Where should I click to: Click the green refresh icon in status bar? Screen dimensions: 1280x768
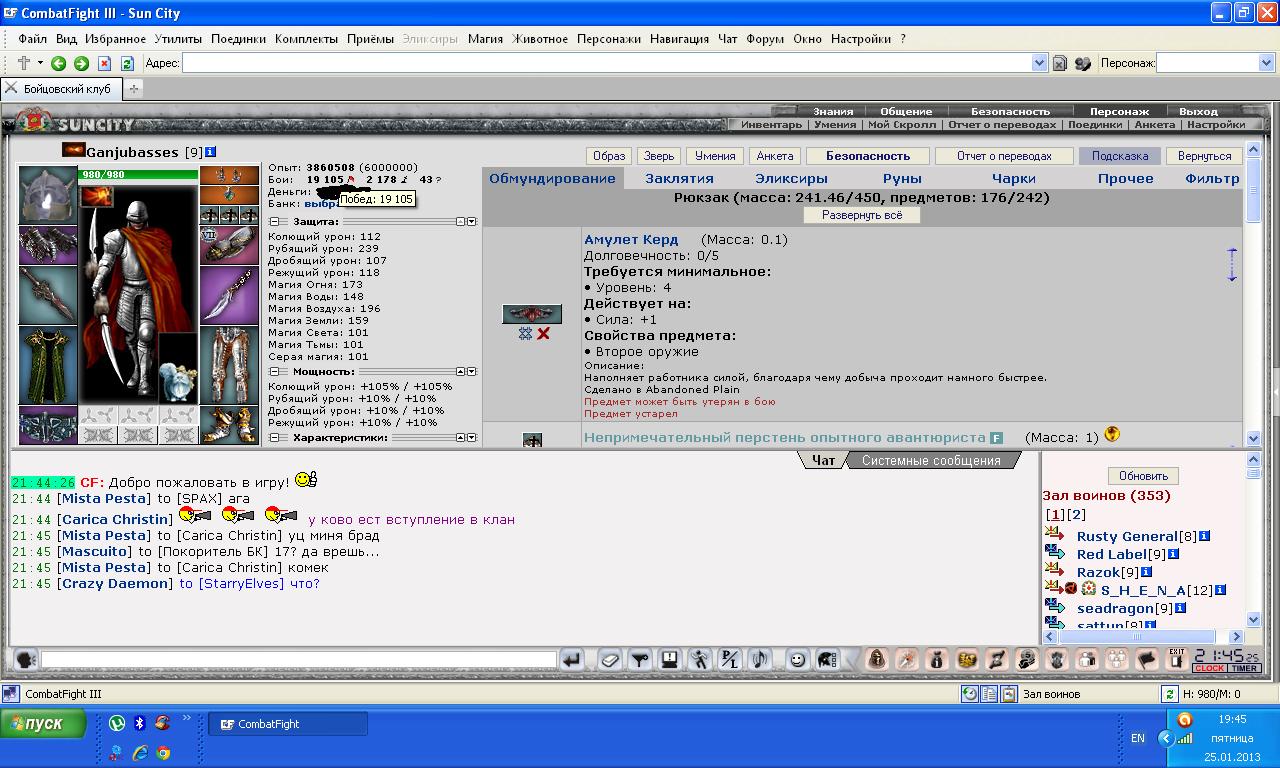point(1169,694)
